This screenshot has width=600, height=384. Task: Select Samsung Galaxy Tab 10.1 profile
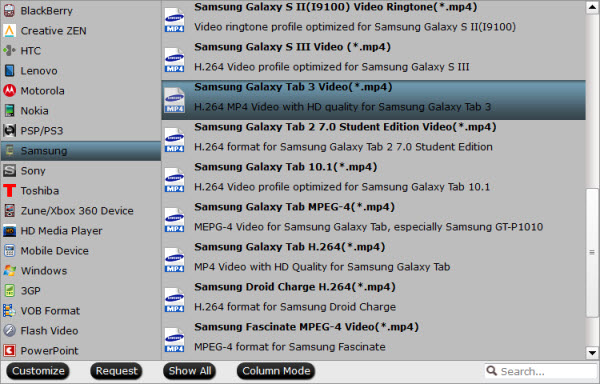[x=373, y=177]
